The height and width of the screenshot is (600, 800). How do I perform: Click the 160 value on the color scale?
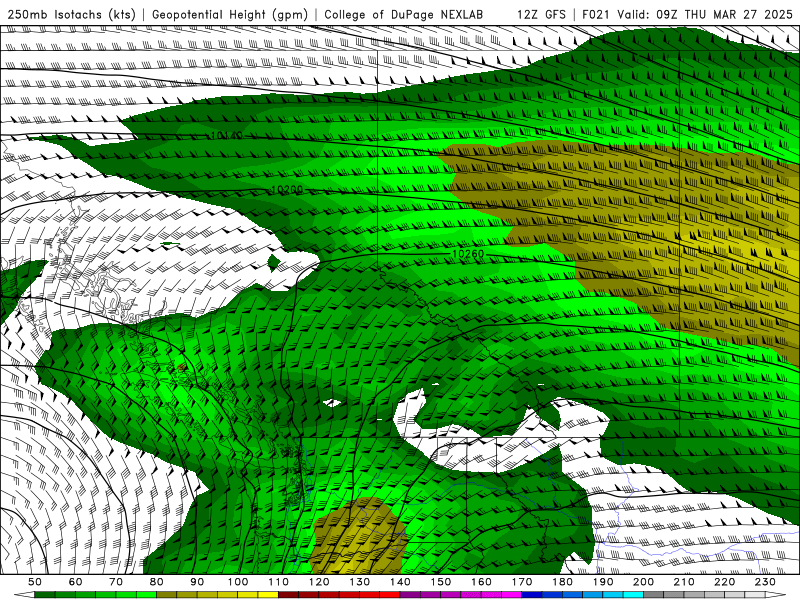[481, 582]
